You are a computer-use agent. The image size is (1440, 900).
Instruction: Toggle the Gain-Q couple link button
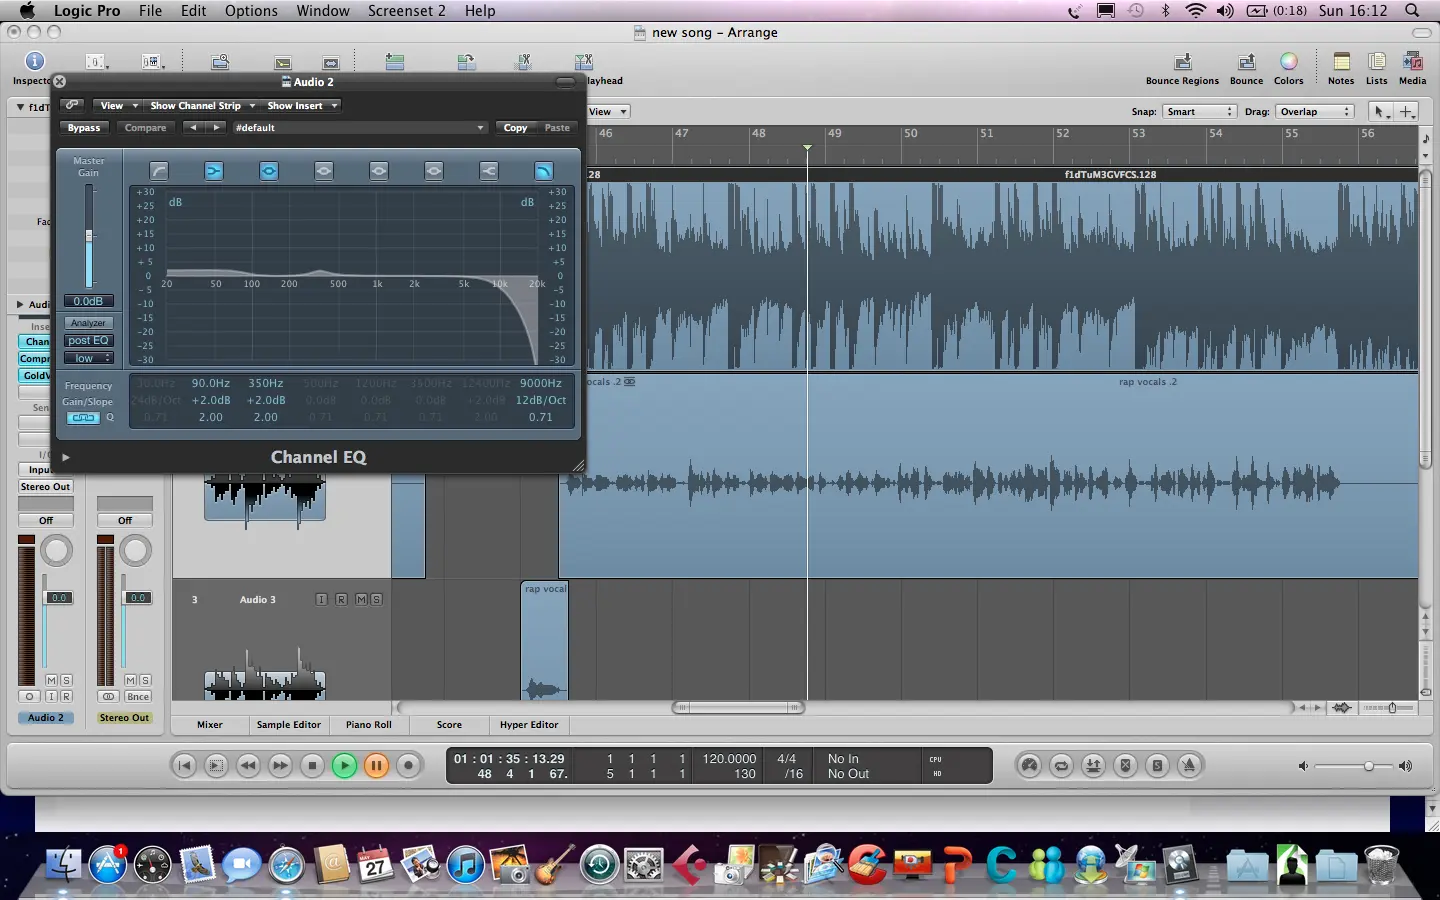pos(83,418)
